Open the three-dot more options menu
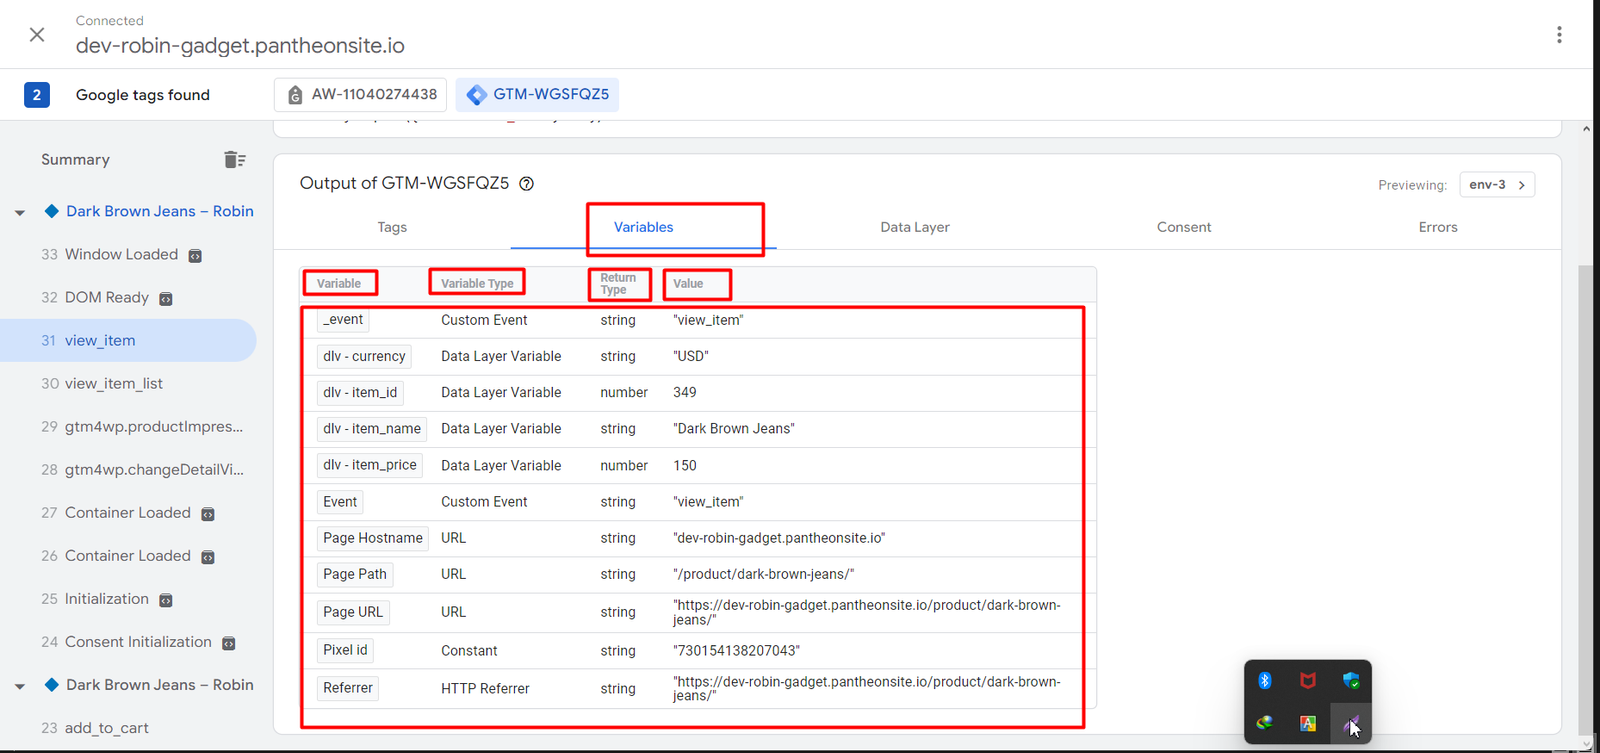 coord(1559,35)
